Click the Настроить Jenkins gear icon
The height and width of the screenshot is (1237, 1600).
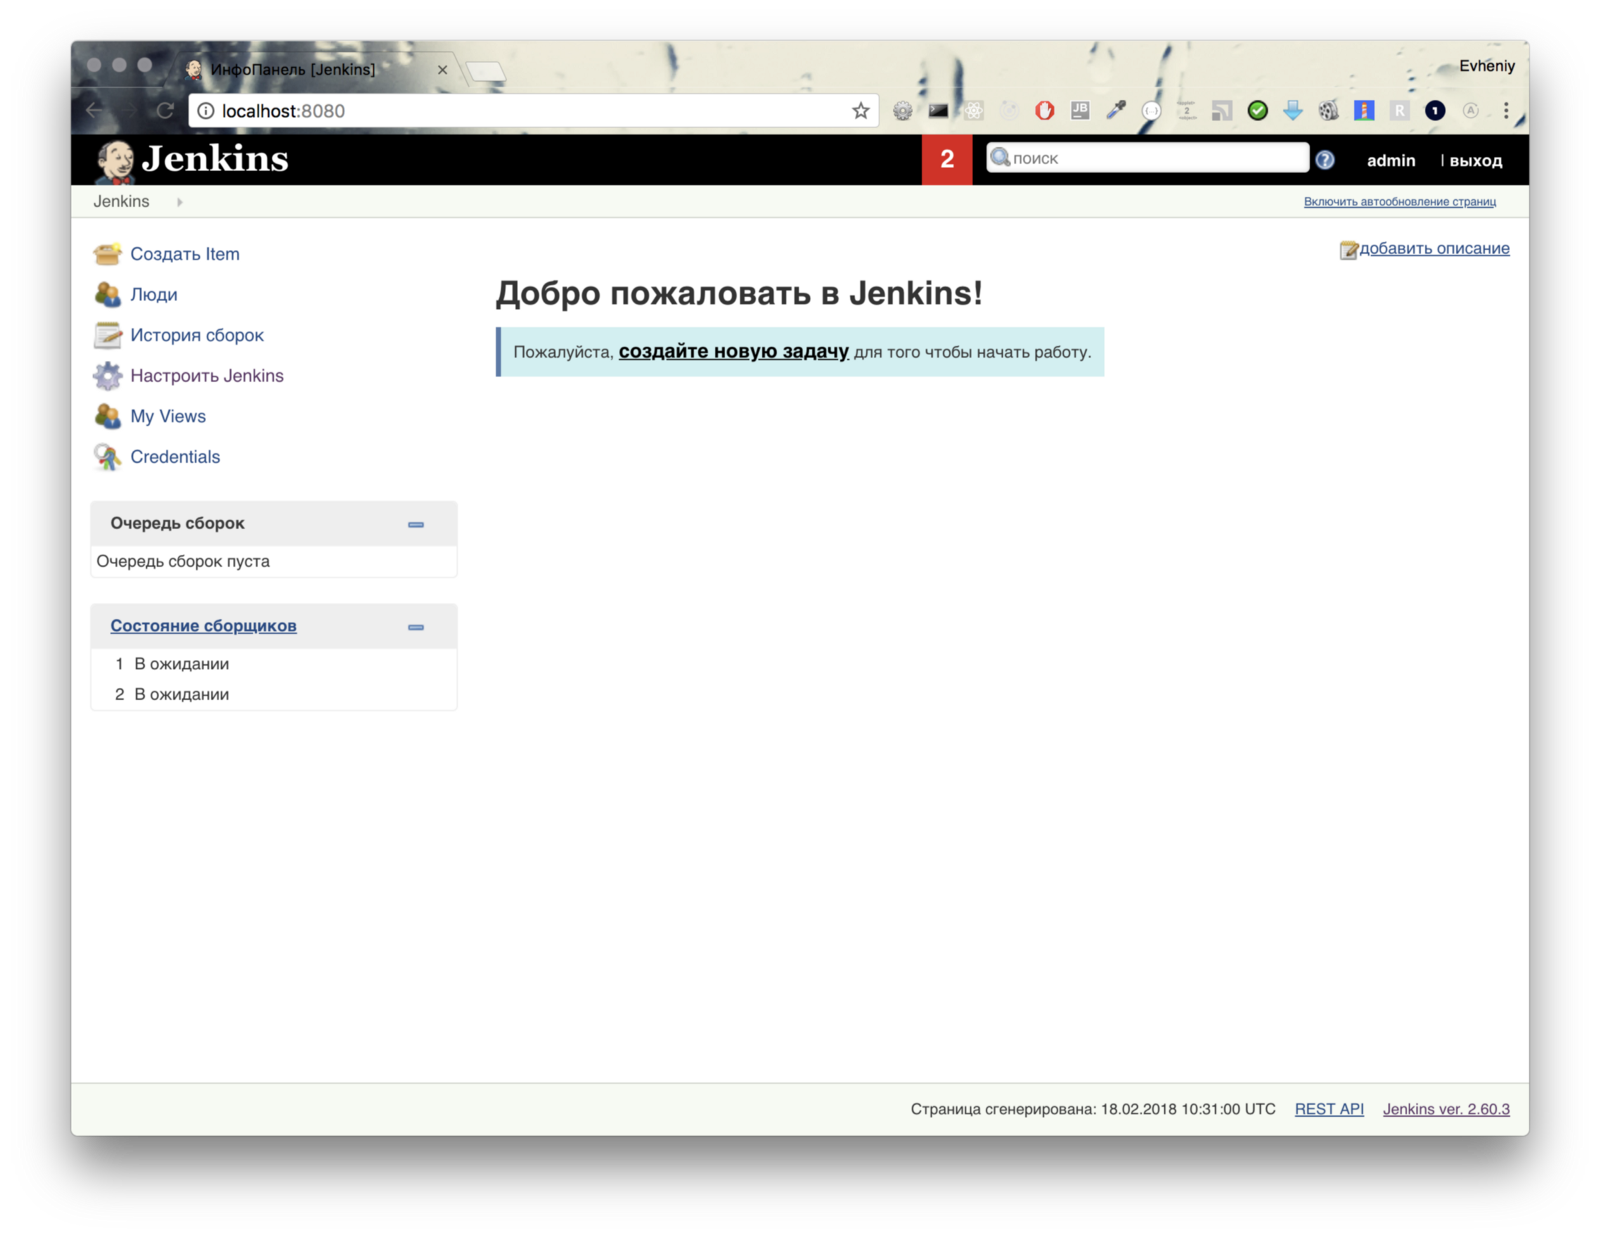coord(107,376)
